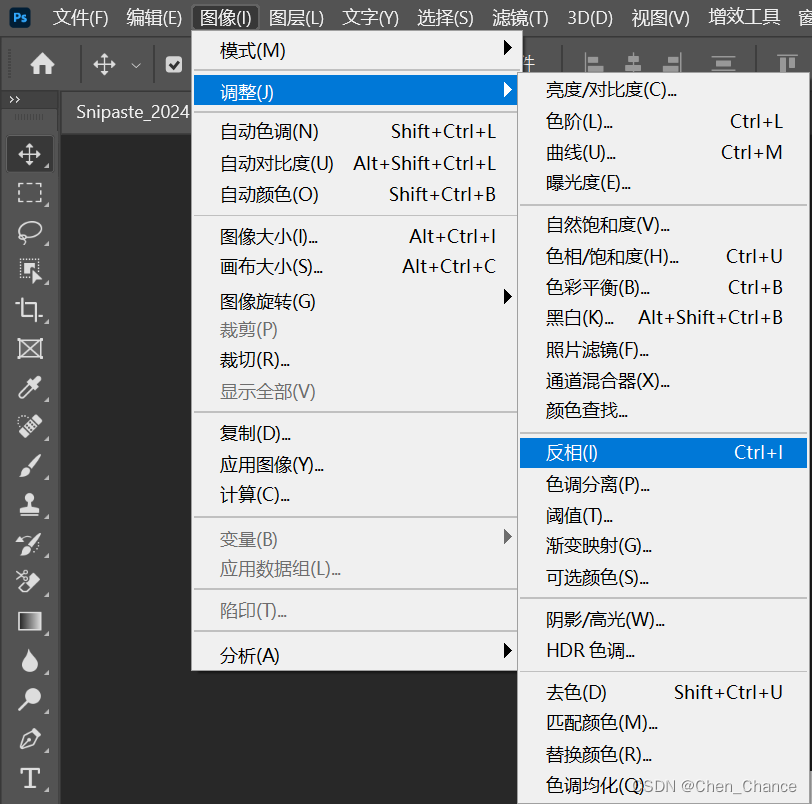Open the 增效工具 menu

[x=744, y=18]
